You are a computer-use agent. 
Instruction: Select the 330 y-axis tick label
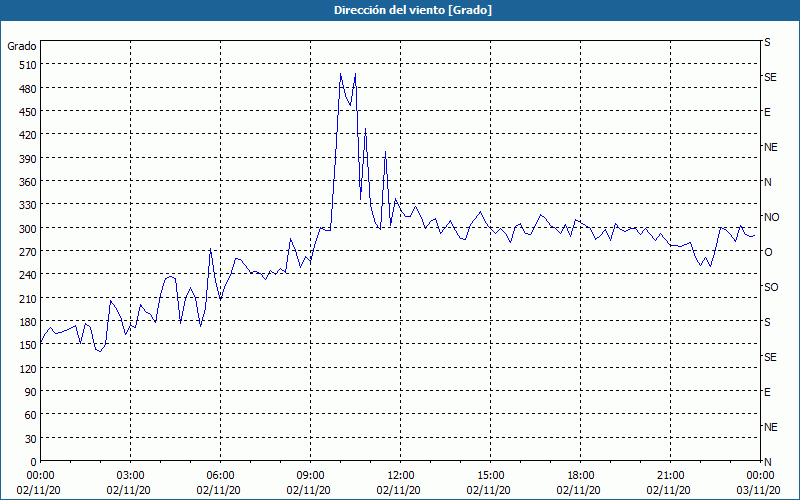tap(28, 205)
